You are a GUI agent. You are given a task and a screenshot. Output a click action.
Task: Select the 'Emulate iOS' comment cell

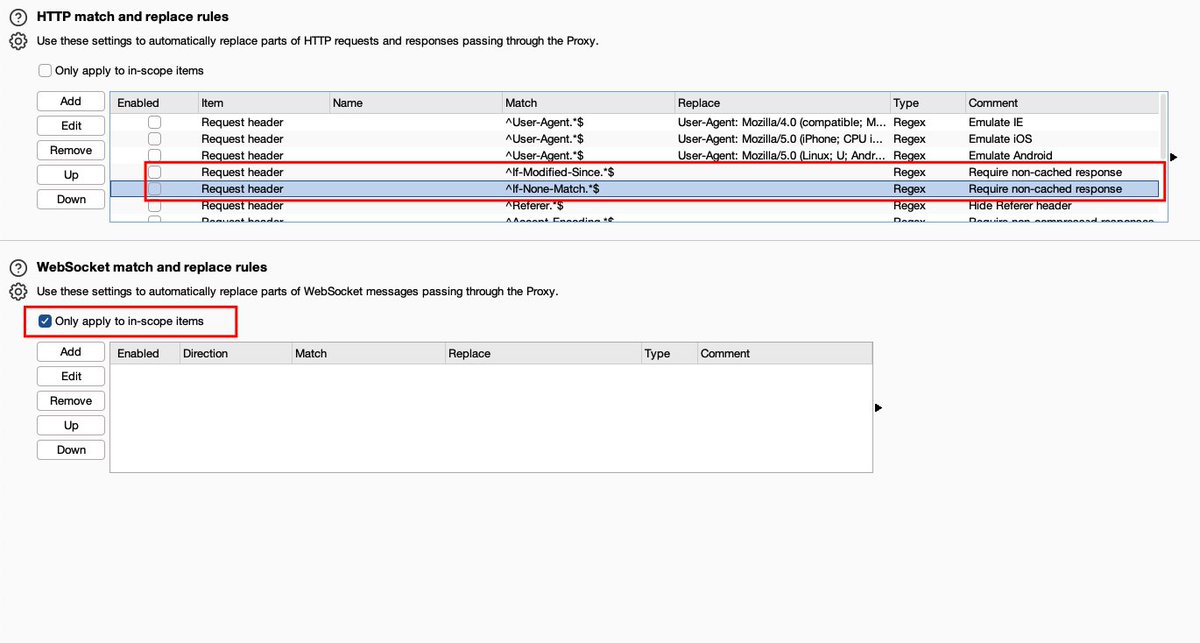pos(1000,139)
